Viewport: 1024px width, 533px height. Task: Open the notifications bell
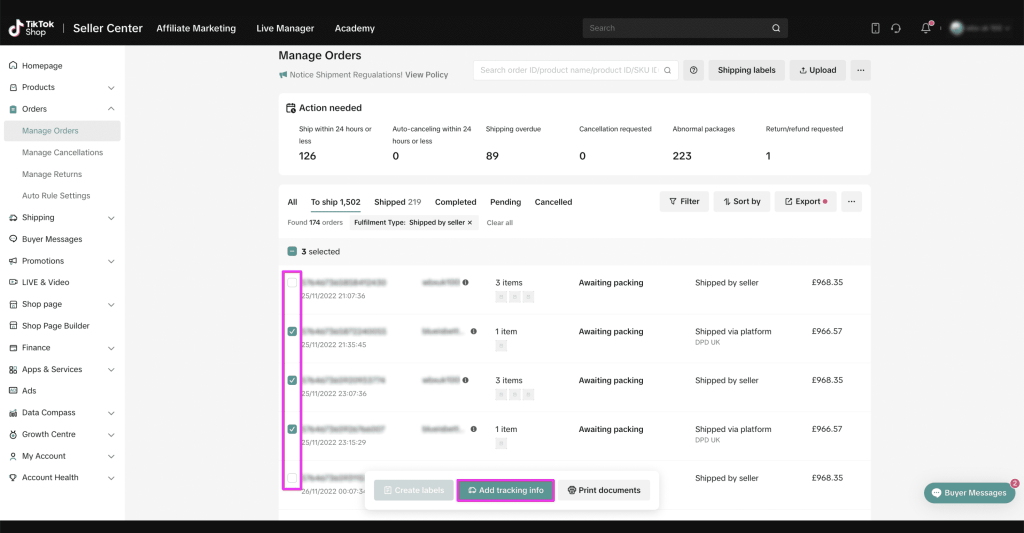tap(926, 28)
